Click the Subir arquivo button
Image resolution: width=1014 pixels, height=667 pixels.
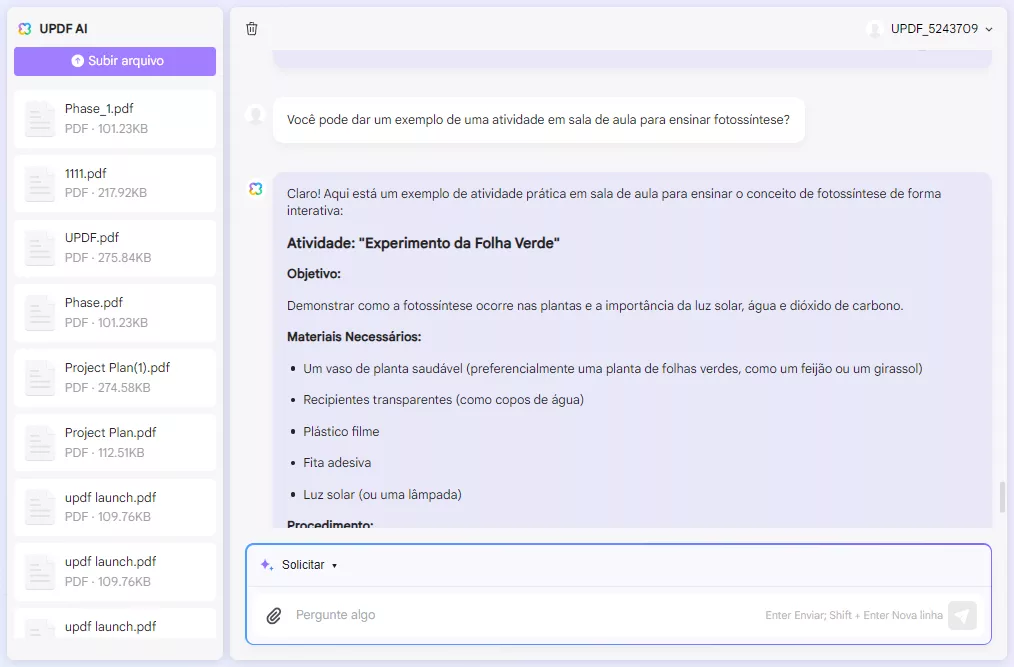tap(114, 61)
